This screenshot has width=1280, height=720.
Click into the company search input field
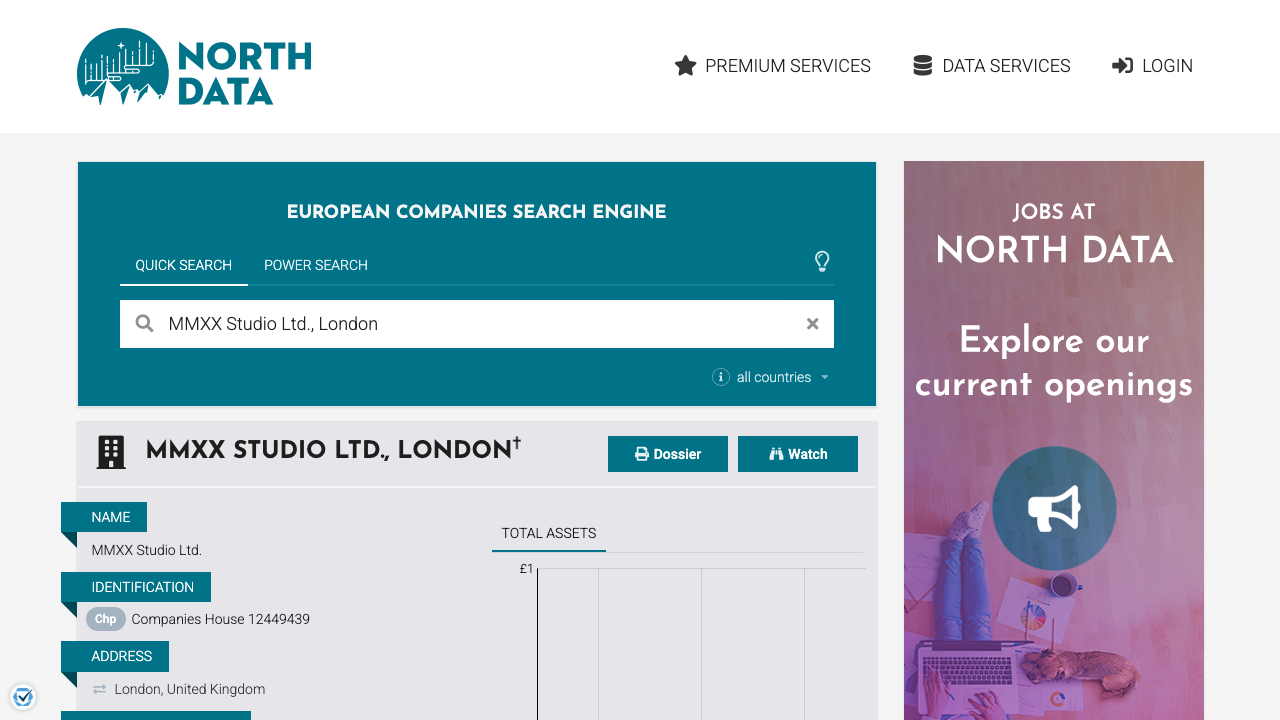(480, 324)
